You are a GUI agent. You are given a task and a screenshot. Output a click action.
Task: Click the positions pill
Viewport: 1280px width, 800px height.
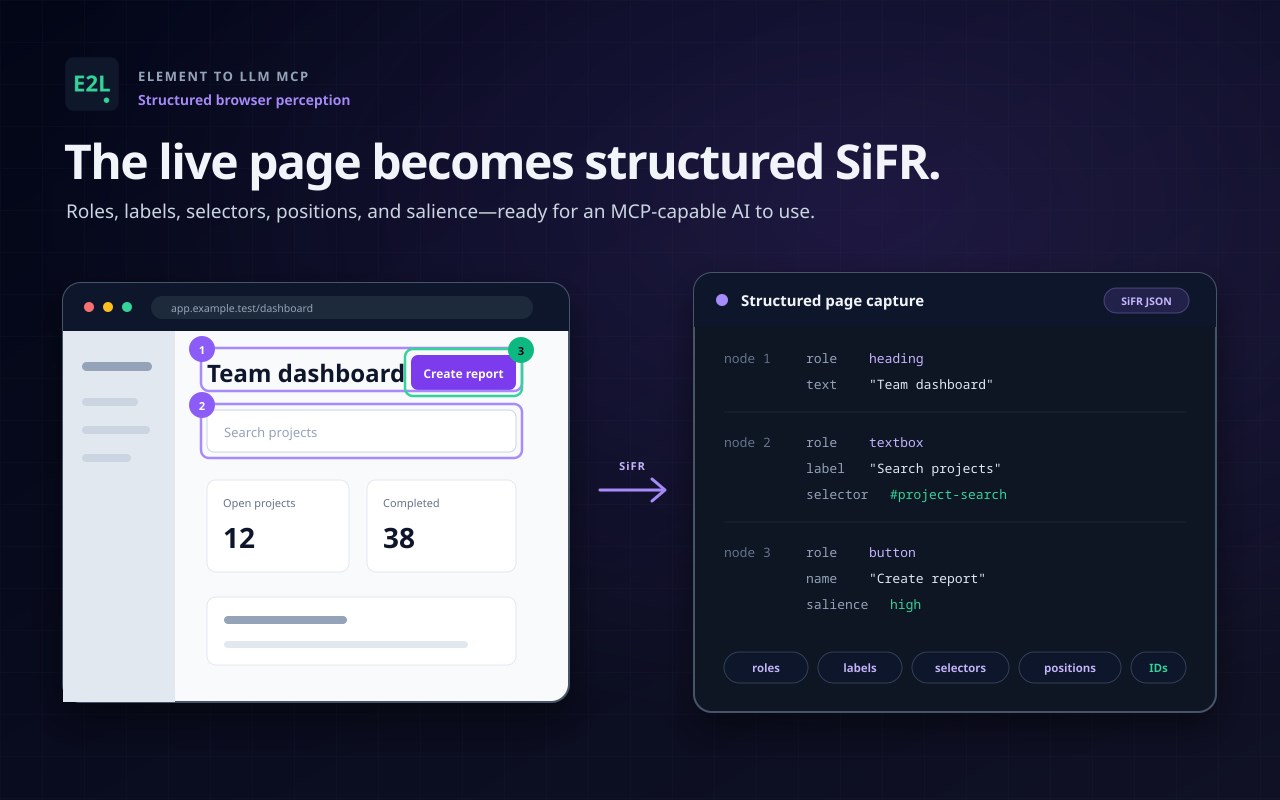pos(1070,668)
